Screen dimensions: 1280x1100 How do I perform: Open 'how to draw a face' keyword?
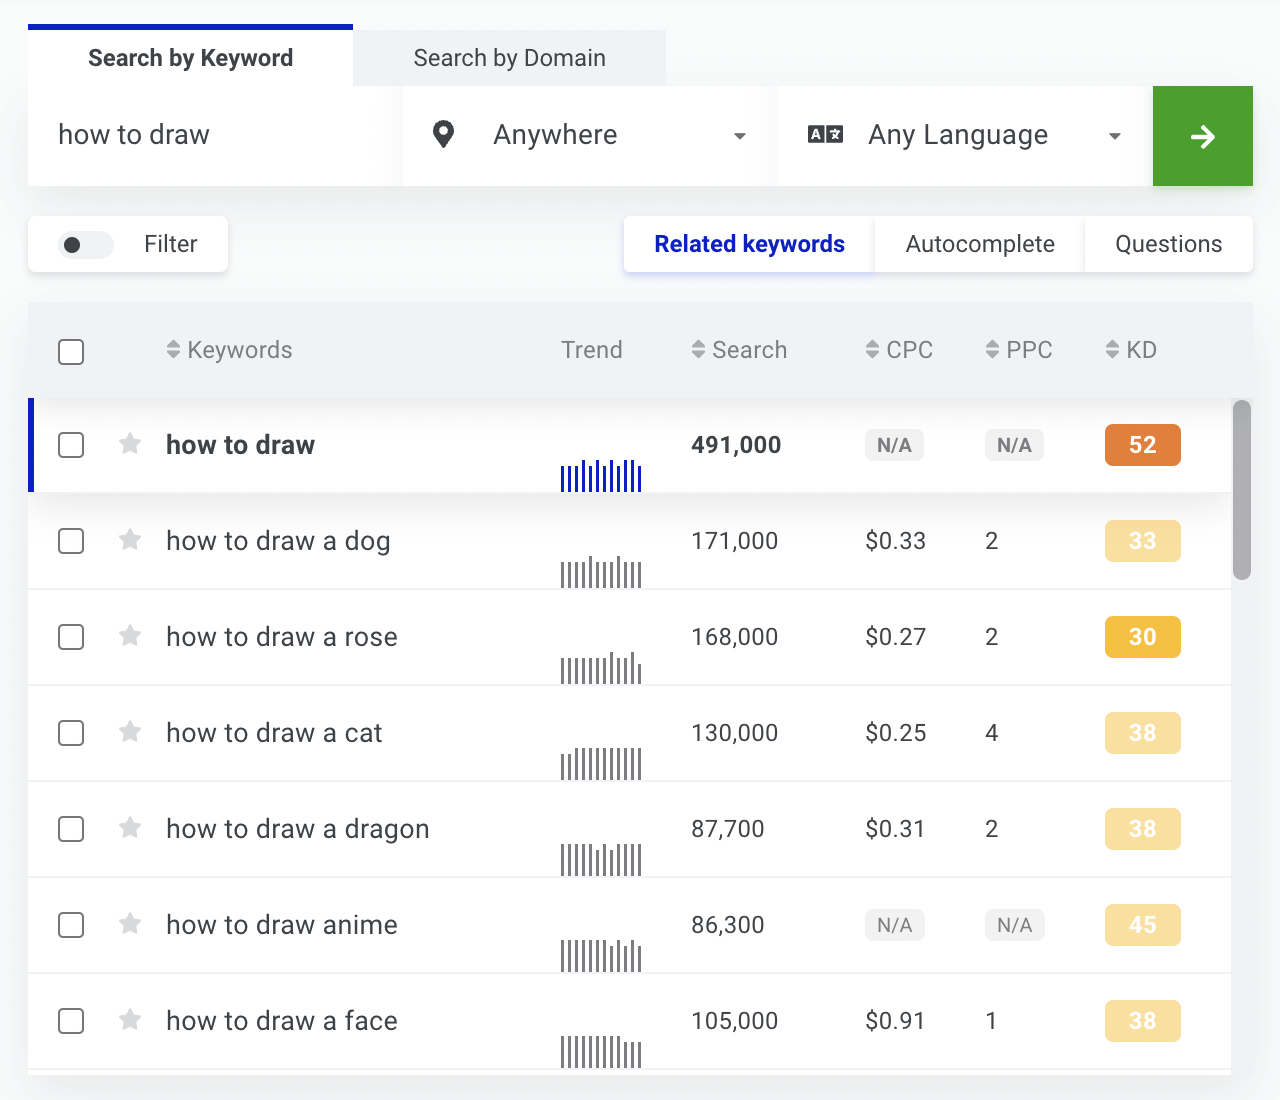tap(282, 1021)
